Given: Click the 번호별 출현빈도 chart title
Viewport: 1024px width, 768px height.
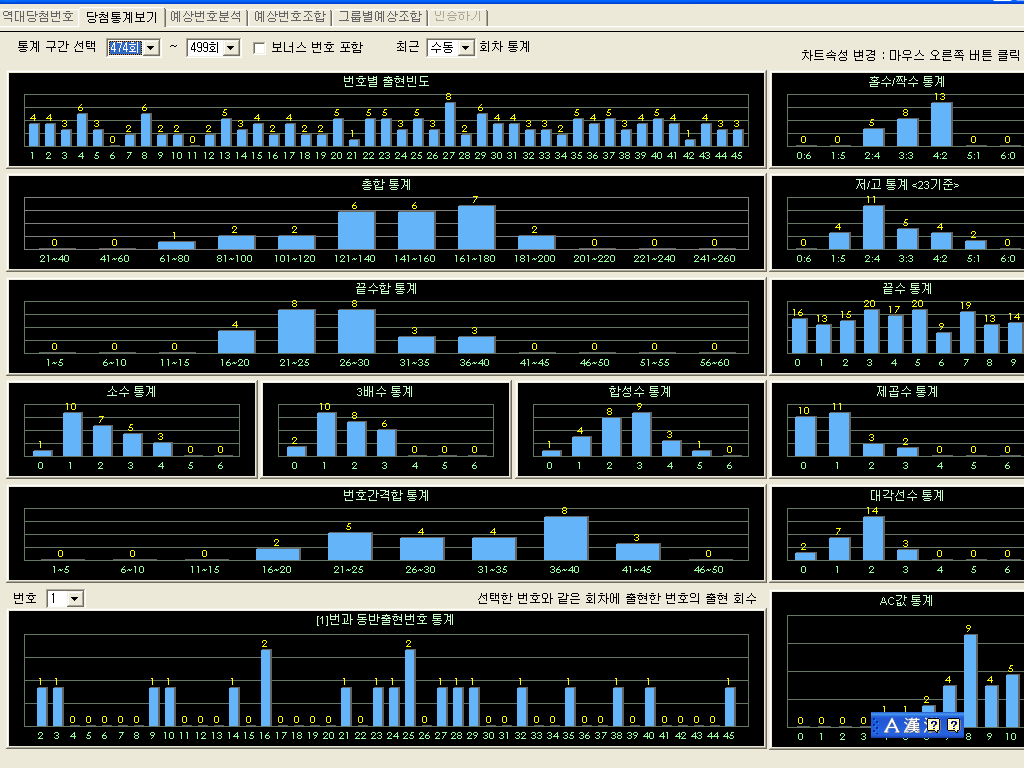Looking at the screenshot, I should coord(386,80).
